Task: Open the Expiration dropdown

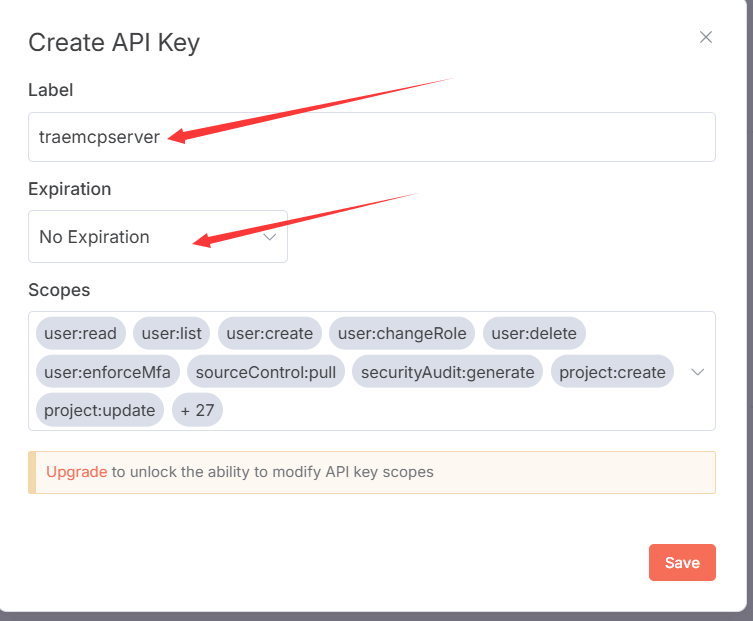Action: [158, 236]
